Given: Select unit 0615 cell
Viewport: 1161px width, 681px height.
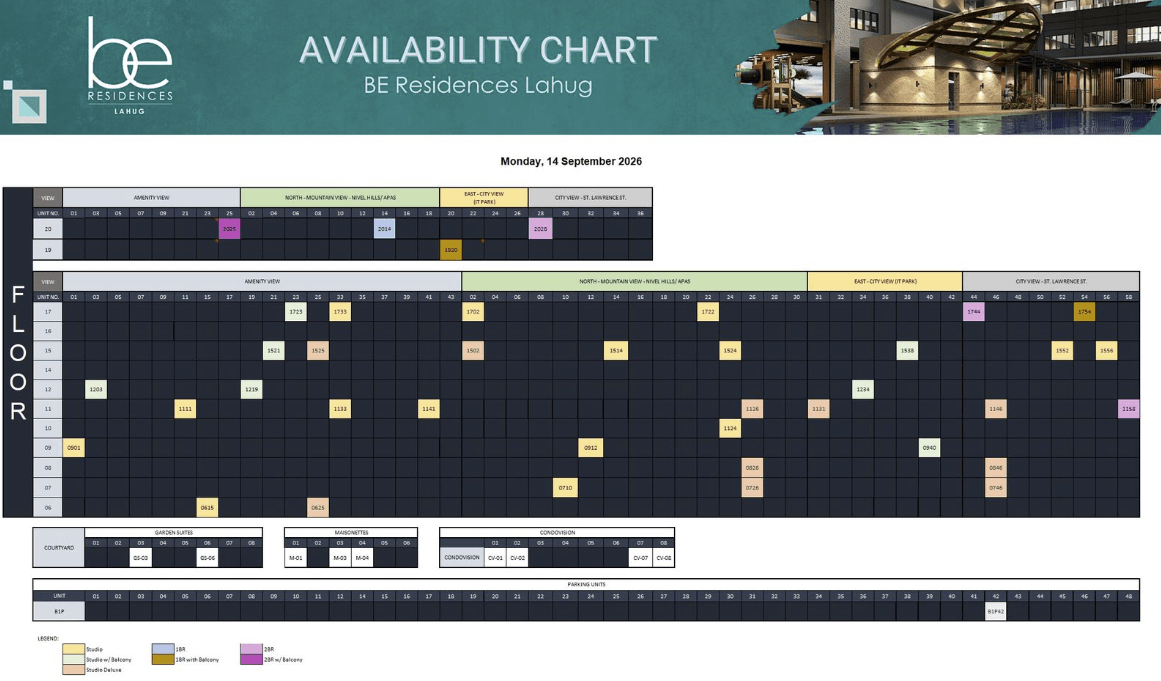Looking at the screenshot, I should [207, 507].
